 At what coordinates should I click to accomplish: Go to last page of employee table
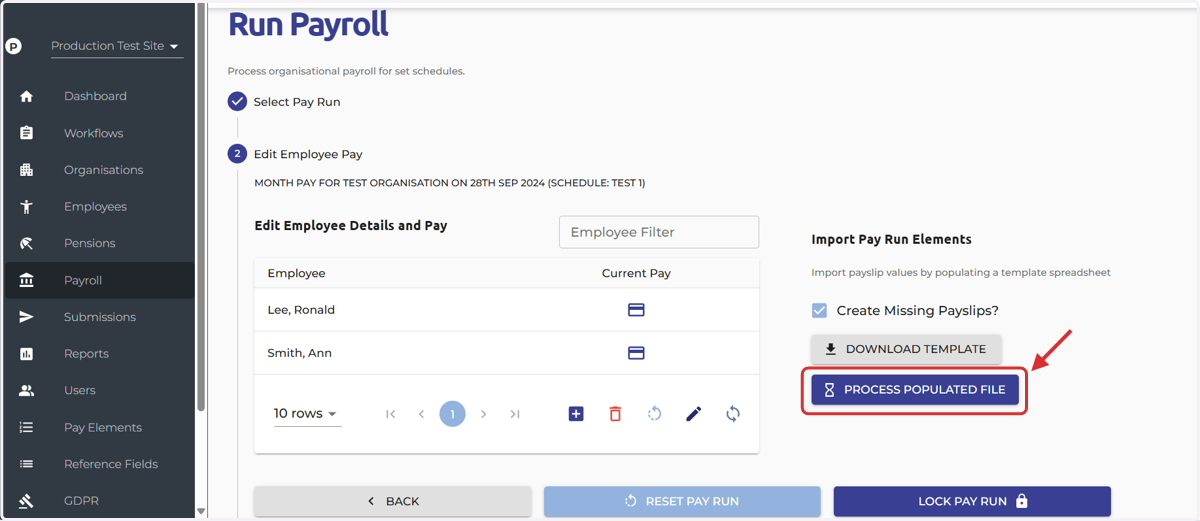click(x=514, y=414)
